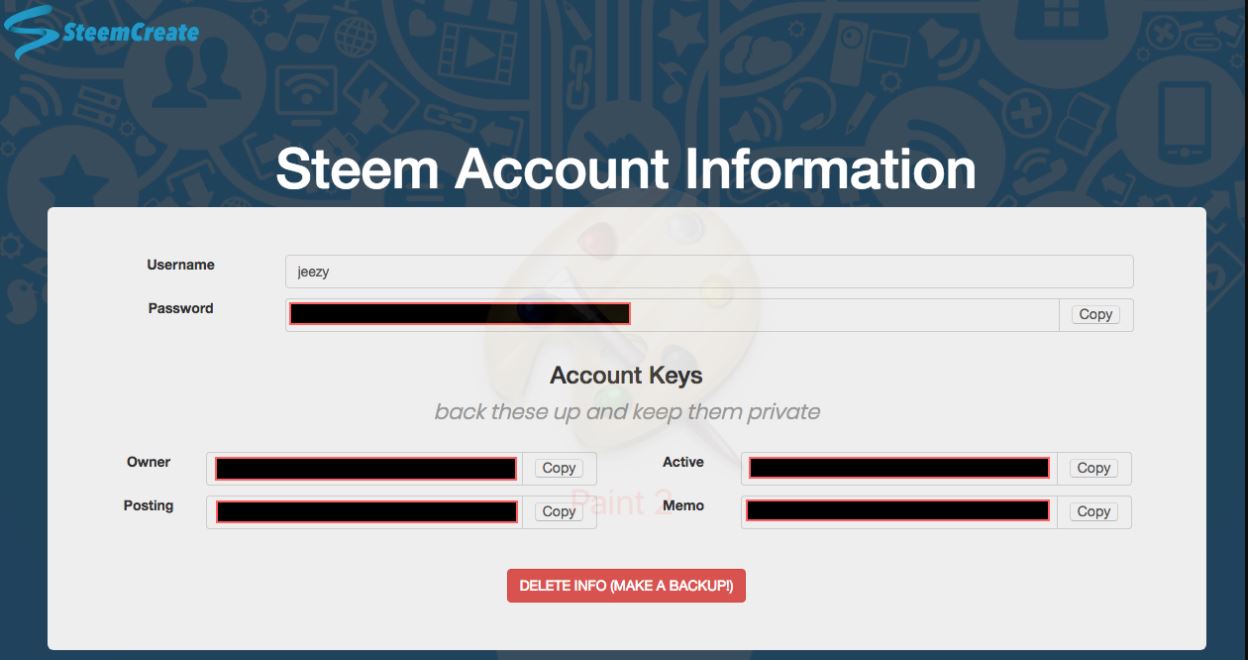Image resolution: width=1248 pixels, height=660 pixels.
Task: Click the Steem Account Information heading
Action: 626,169
